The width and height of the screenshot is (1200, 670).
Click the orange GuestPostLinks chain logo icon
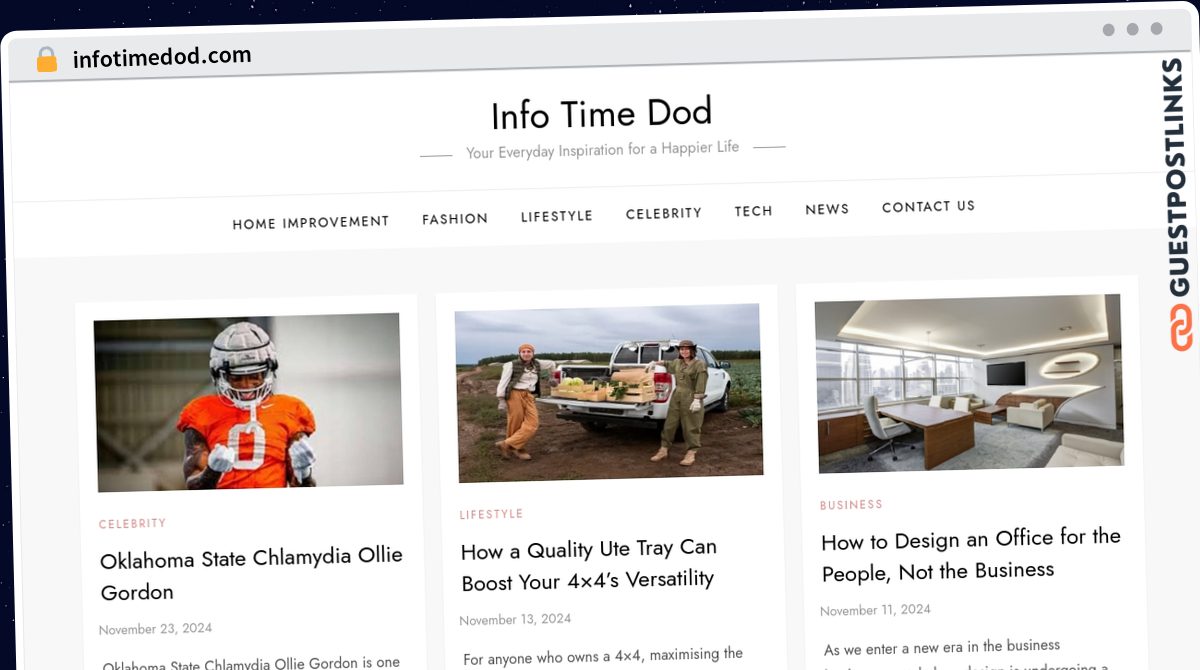[1181, 329]
